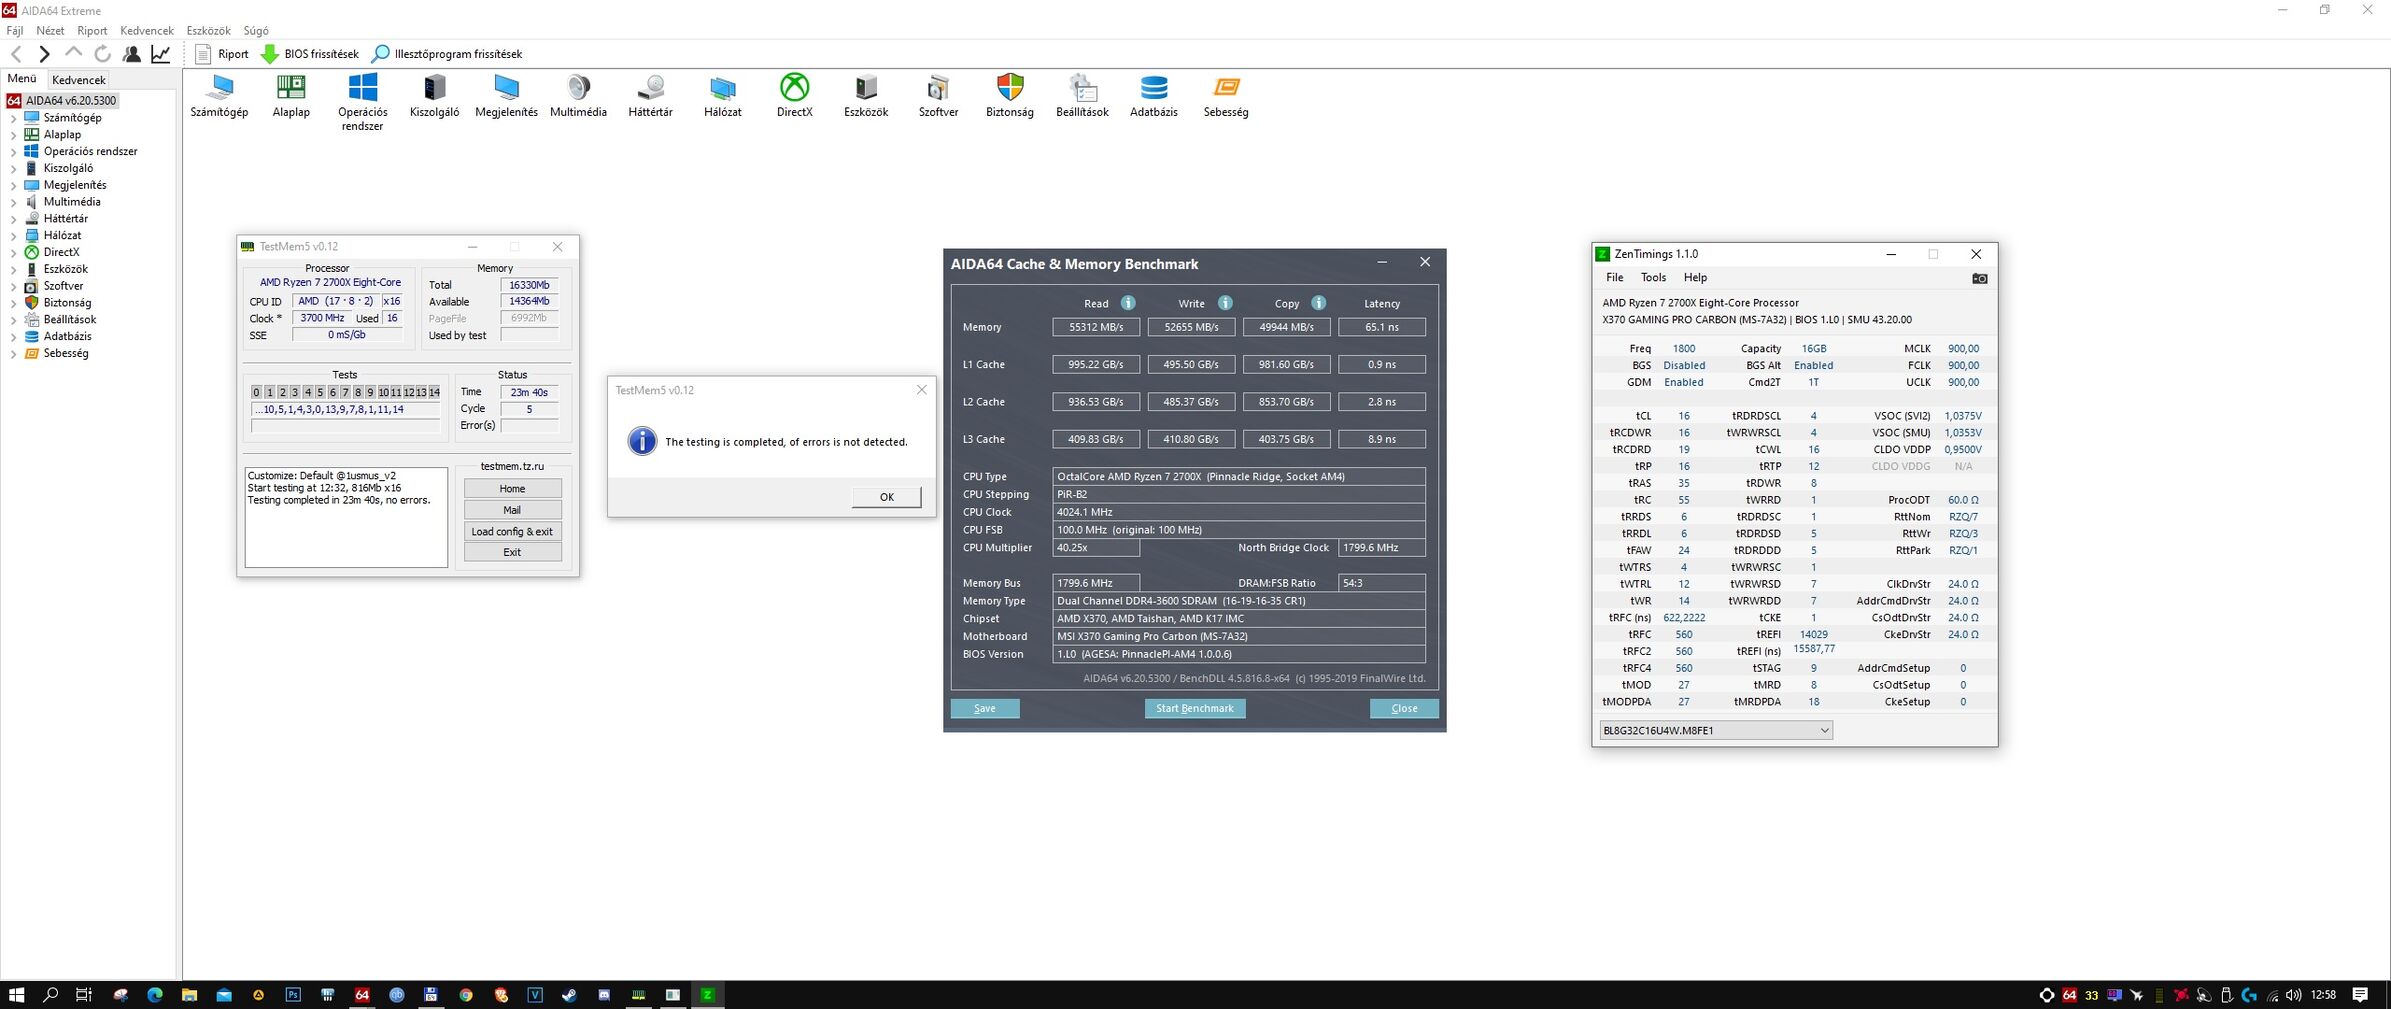2391x1009 pixels.
Task: Open the DirectX category icon
Action: click(794, 96)
